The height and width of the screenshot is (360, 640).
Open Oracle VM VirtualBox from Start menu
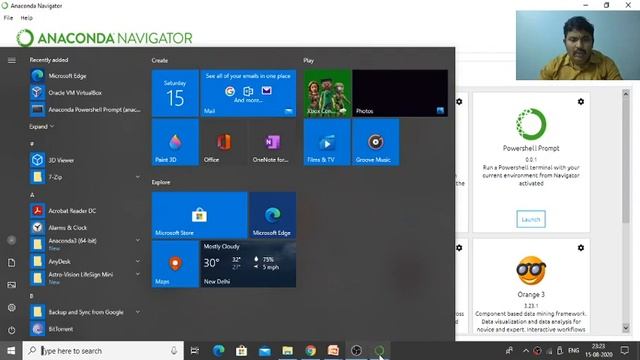(85, 93)
